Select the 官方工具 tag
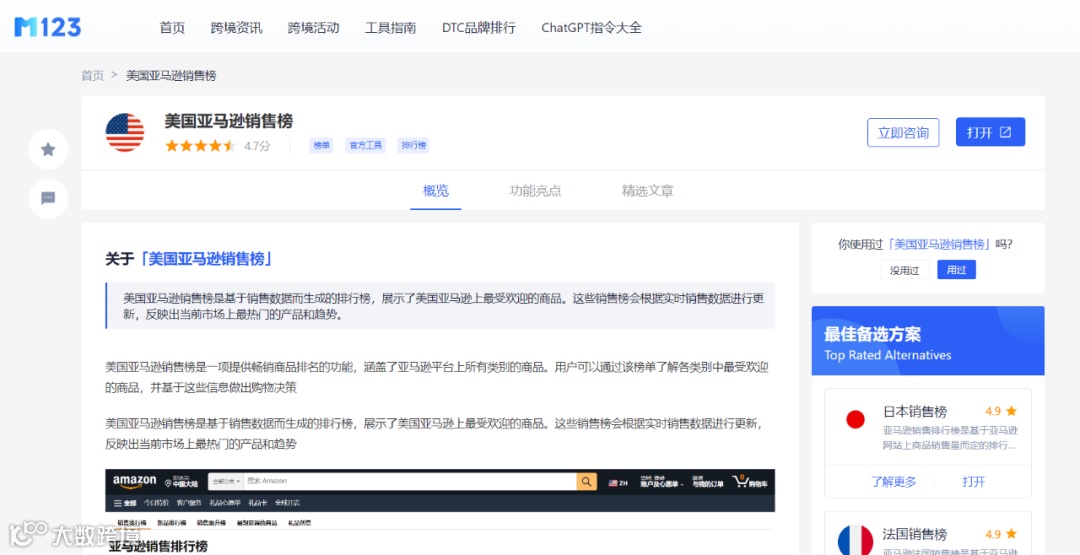Viewport: 1080px width, 555px height. pyautogui.click(x=366, y=145)
